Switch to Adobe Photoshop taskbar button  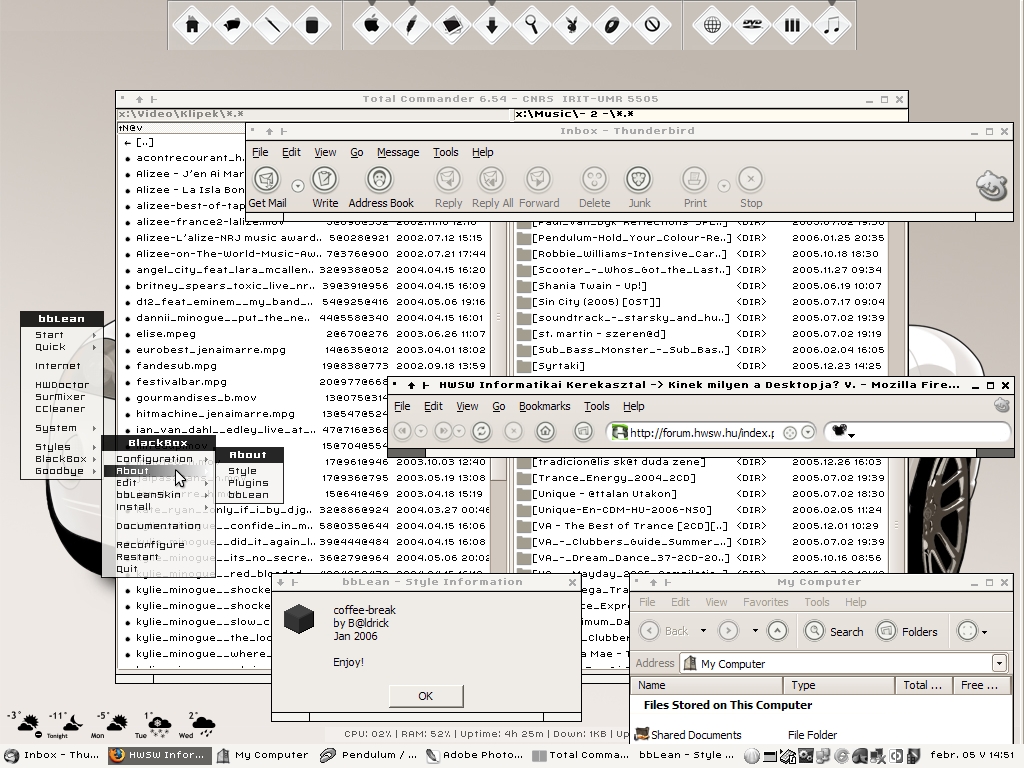(474, 755)
